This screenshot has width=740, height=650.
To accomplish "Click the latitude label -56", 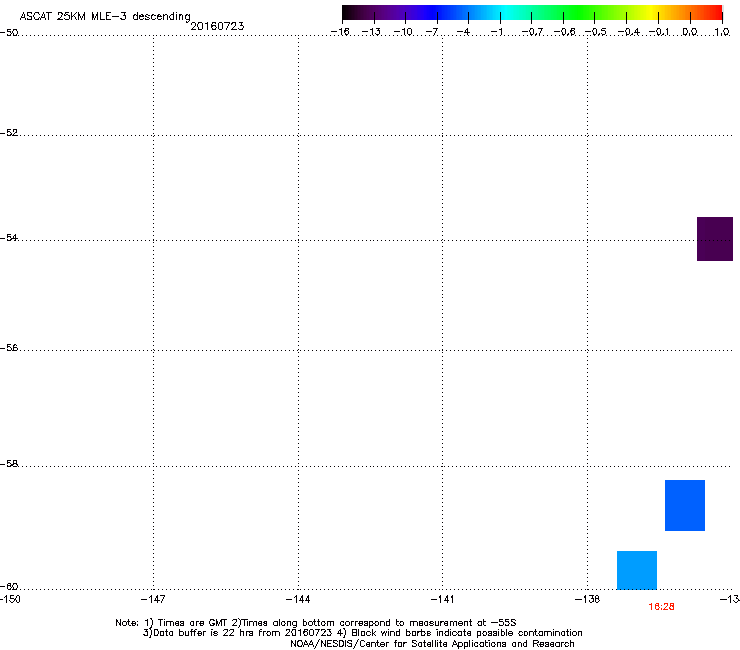I will point(9,347).
